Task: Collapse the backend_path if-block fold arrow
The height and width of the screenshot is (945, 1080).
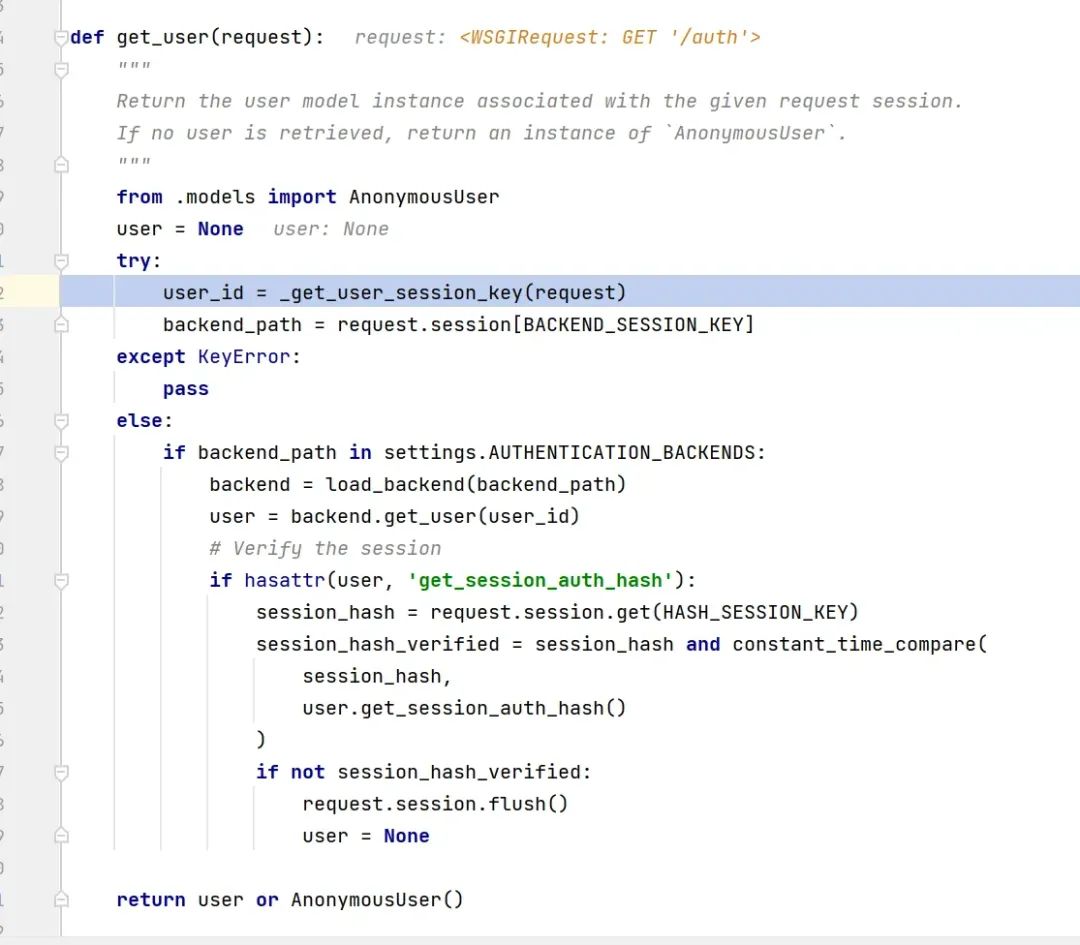Action: click(x=60, y=452)
